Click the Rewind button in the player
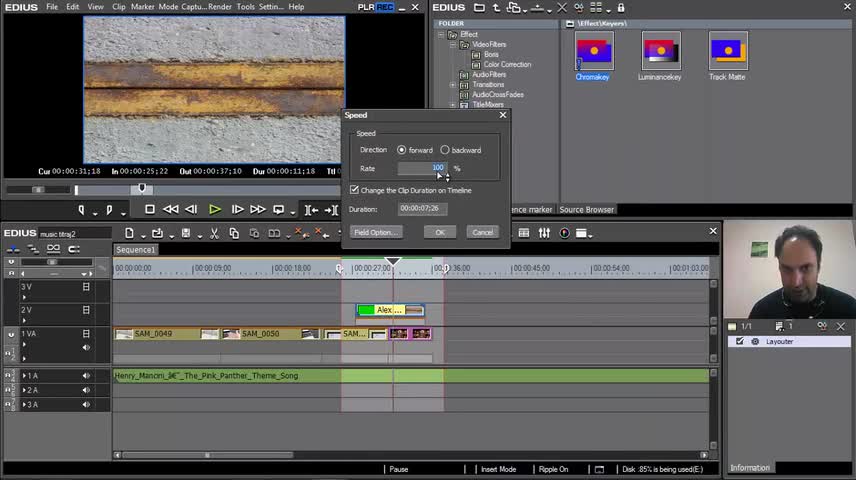Screen dimensions: 856x480 coord(171,209)
